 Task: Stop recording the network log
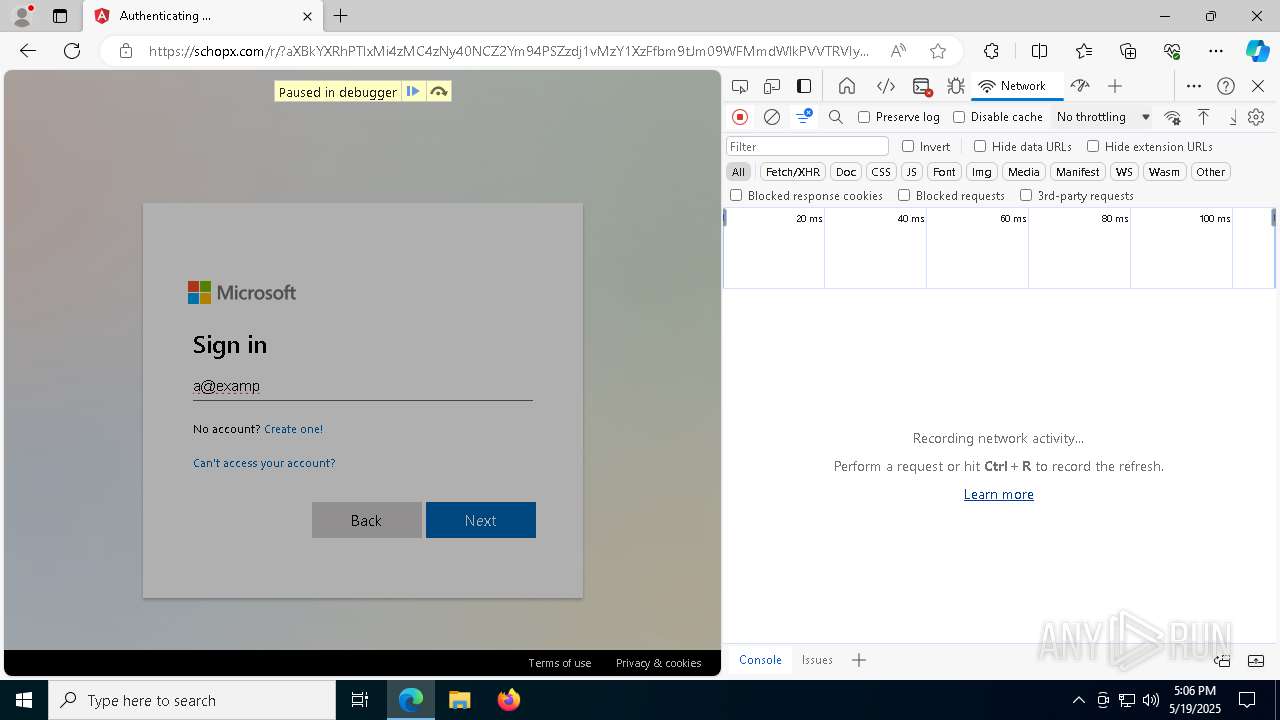740,117
